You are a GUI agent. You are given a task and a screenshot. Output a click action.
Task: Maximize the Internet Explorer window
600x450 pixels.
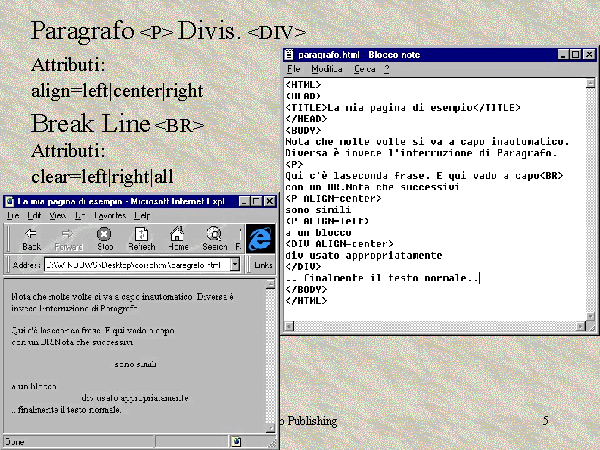click(256, 201)
